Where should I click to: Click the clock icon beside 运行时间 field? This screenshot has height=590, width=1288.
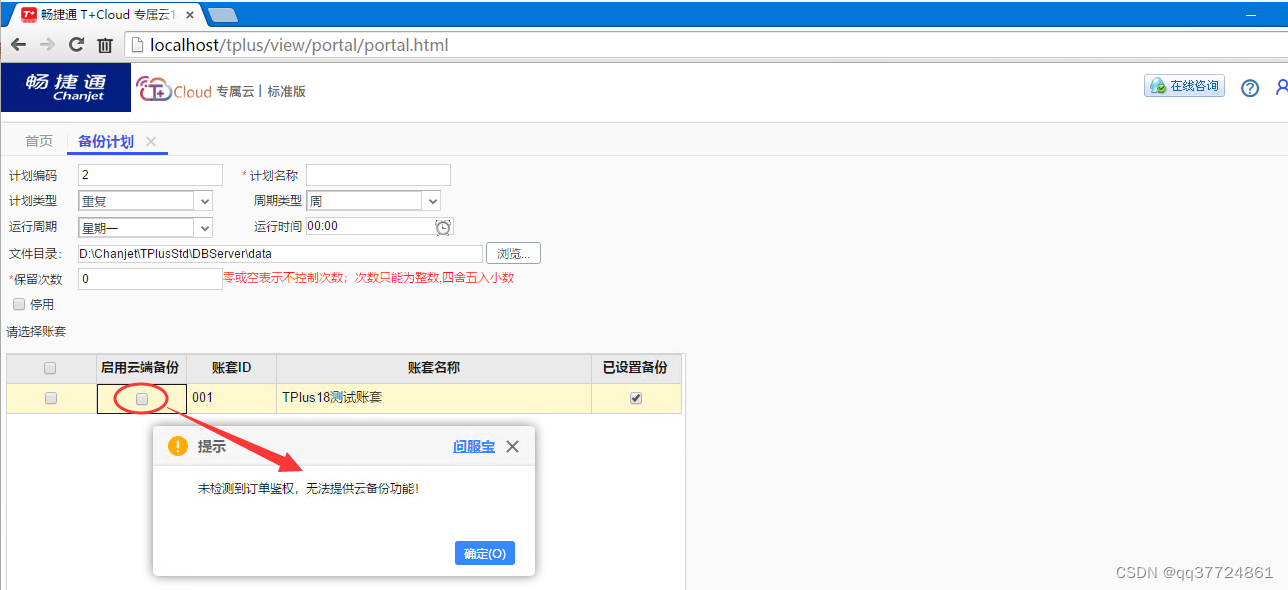(x=443, y=226)
